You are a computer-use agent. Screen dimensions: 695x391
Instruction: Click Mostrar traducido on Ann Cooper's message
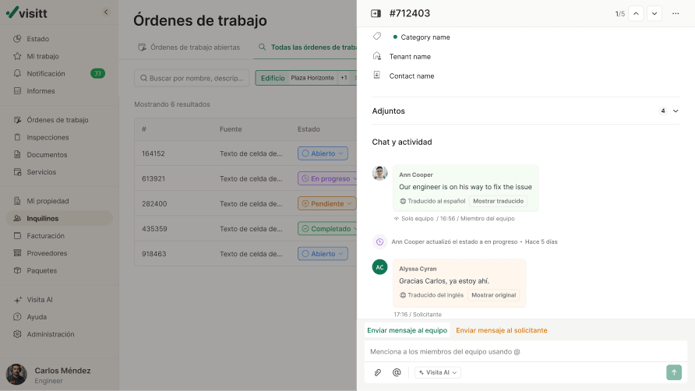point(498,201)
